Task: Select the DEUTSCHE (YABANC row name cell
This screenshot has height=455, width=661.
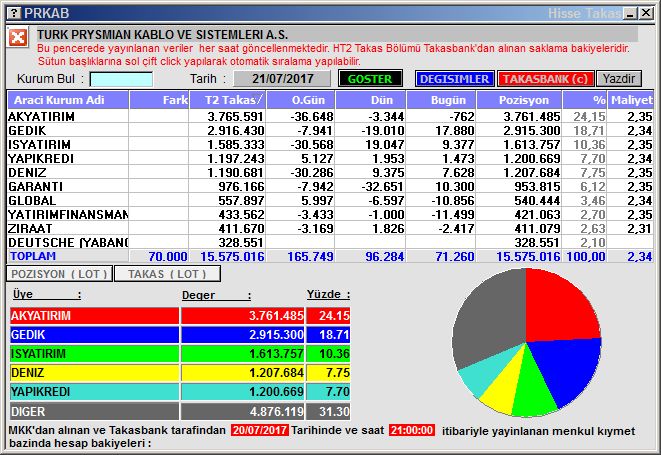Action: 68,242
